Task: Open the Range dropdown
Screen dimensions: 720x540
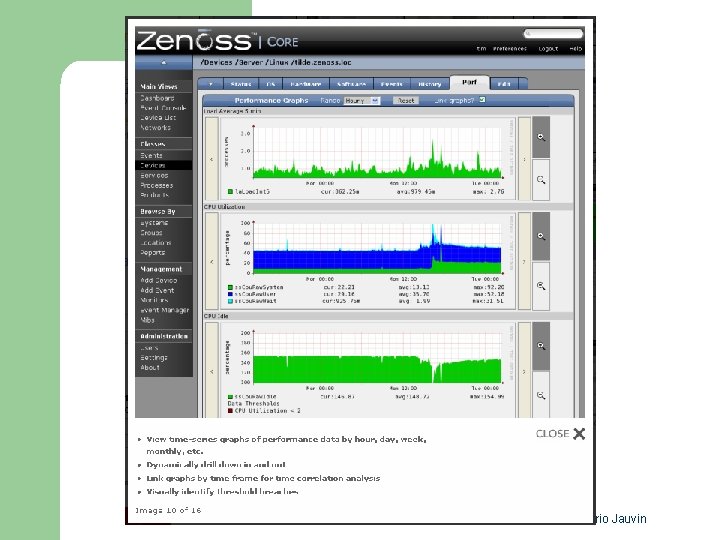Action: pos(362,101)
